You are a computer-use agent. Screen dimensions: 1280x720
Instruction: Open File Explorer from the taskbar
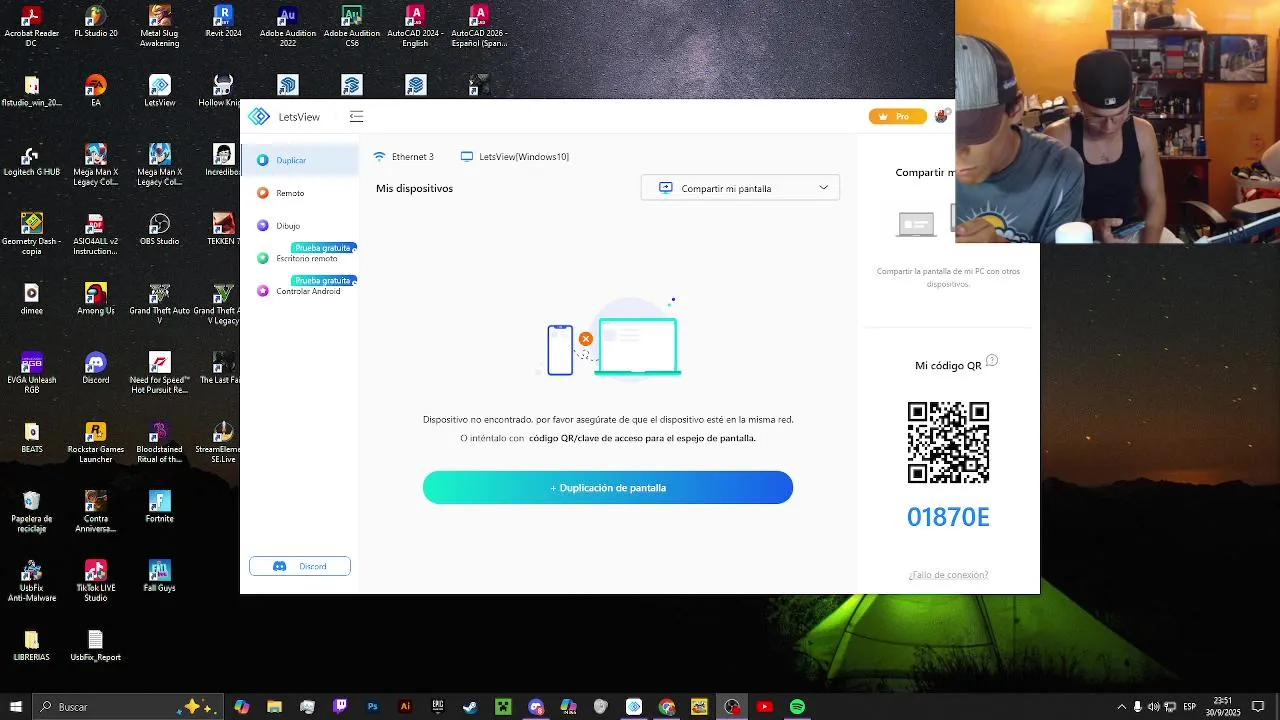[x=274, y=707]
